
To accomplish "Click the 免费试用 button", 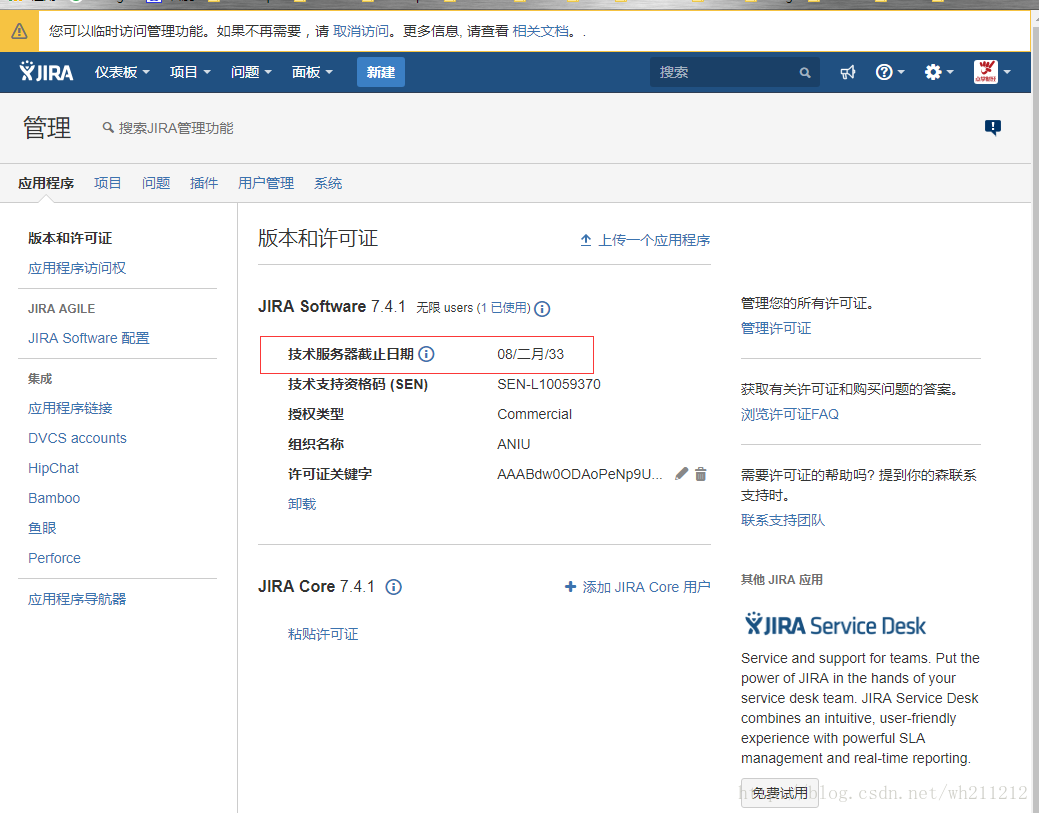I will point(780,792).
